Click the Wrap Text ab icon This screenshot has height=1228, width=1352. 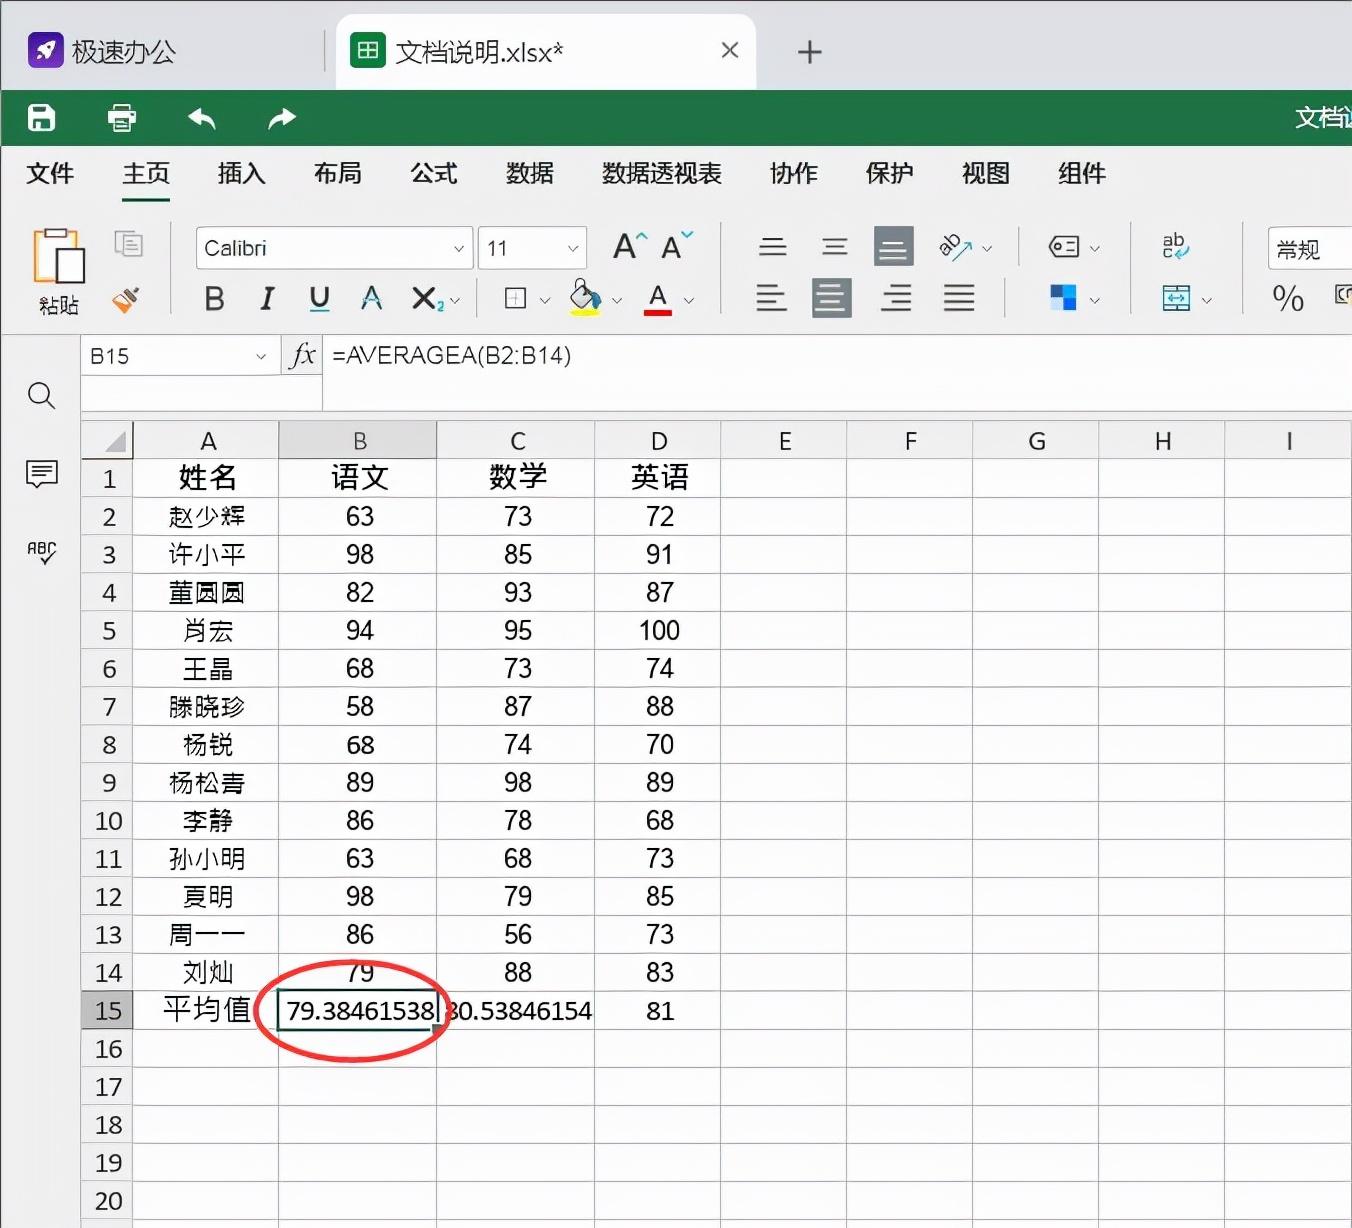coord(1176,246)
